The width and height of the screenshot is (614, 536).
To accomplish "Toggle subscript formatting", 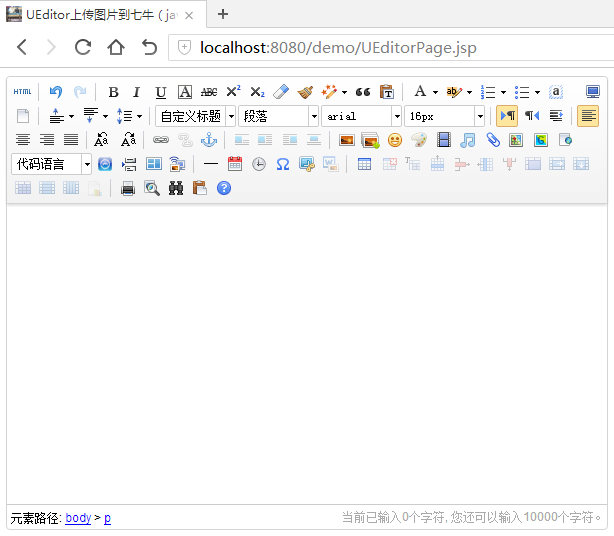I will click(257, 92).
